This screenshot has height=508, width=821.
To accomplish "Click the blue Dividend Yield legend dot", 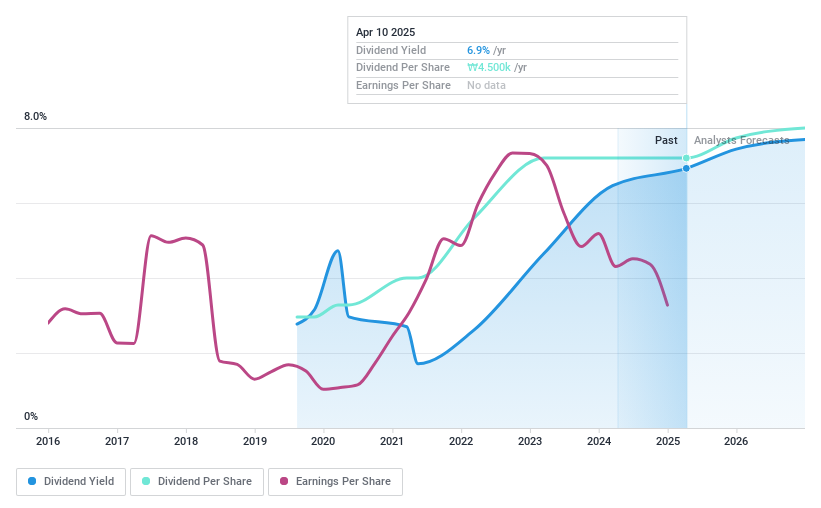I will pyautogui.click(x=33, y=481).
